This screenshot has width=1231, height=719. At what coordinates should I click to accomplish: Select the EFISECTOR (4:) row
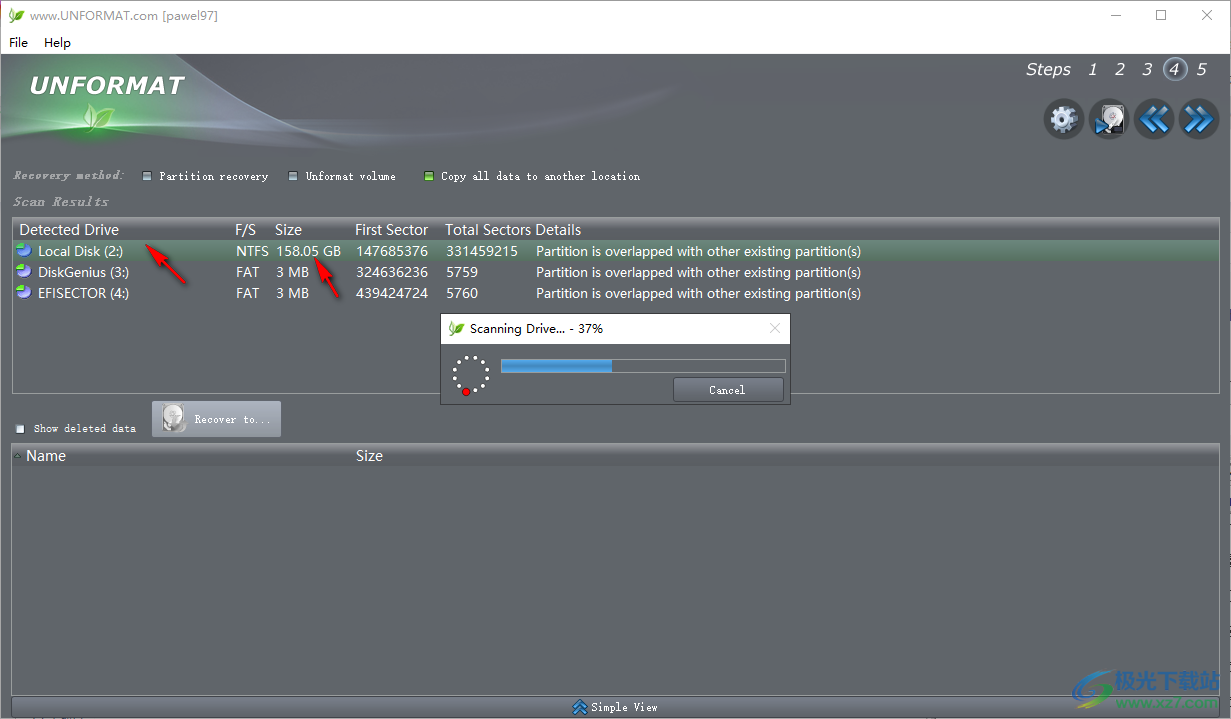click(x=615, y=293)
